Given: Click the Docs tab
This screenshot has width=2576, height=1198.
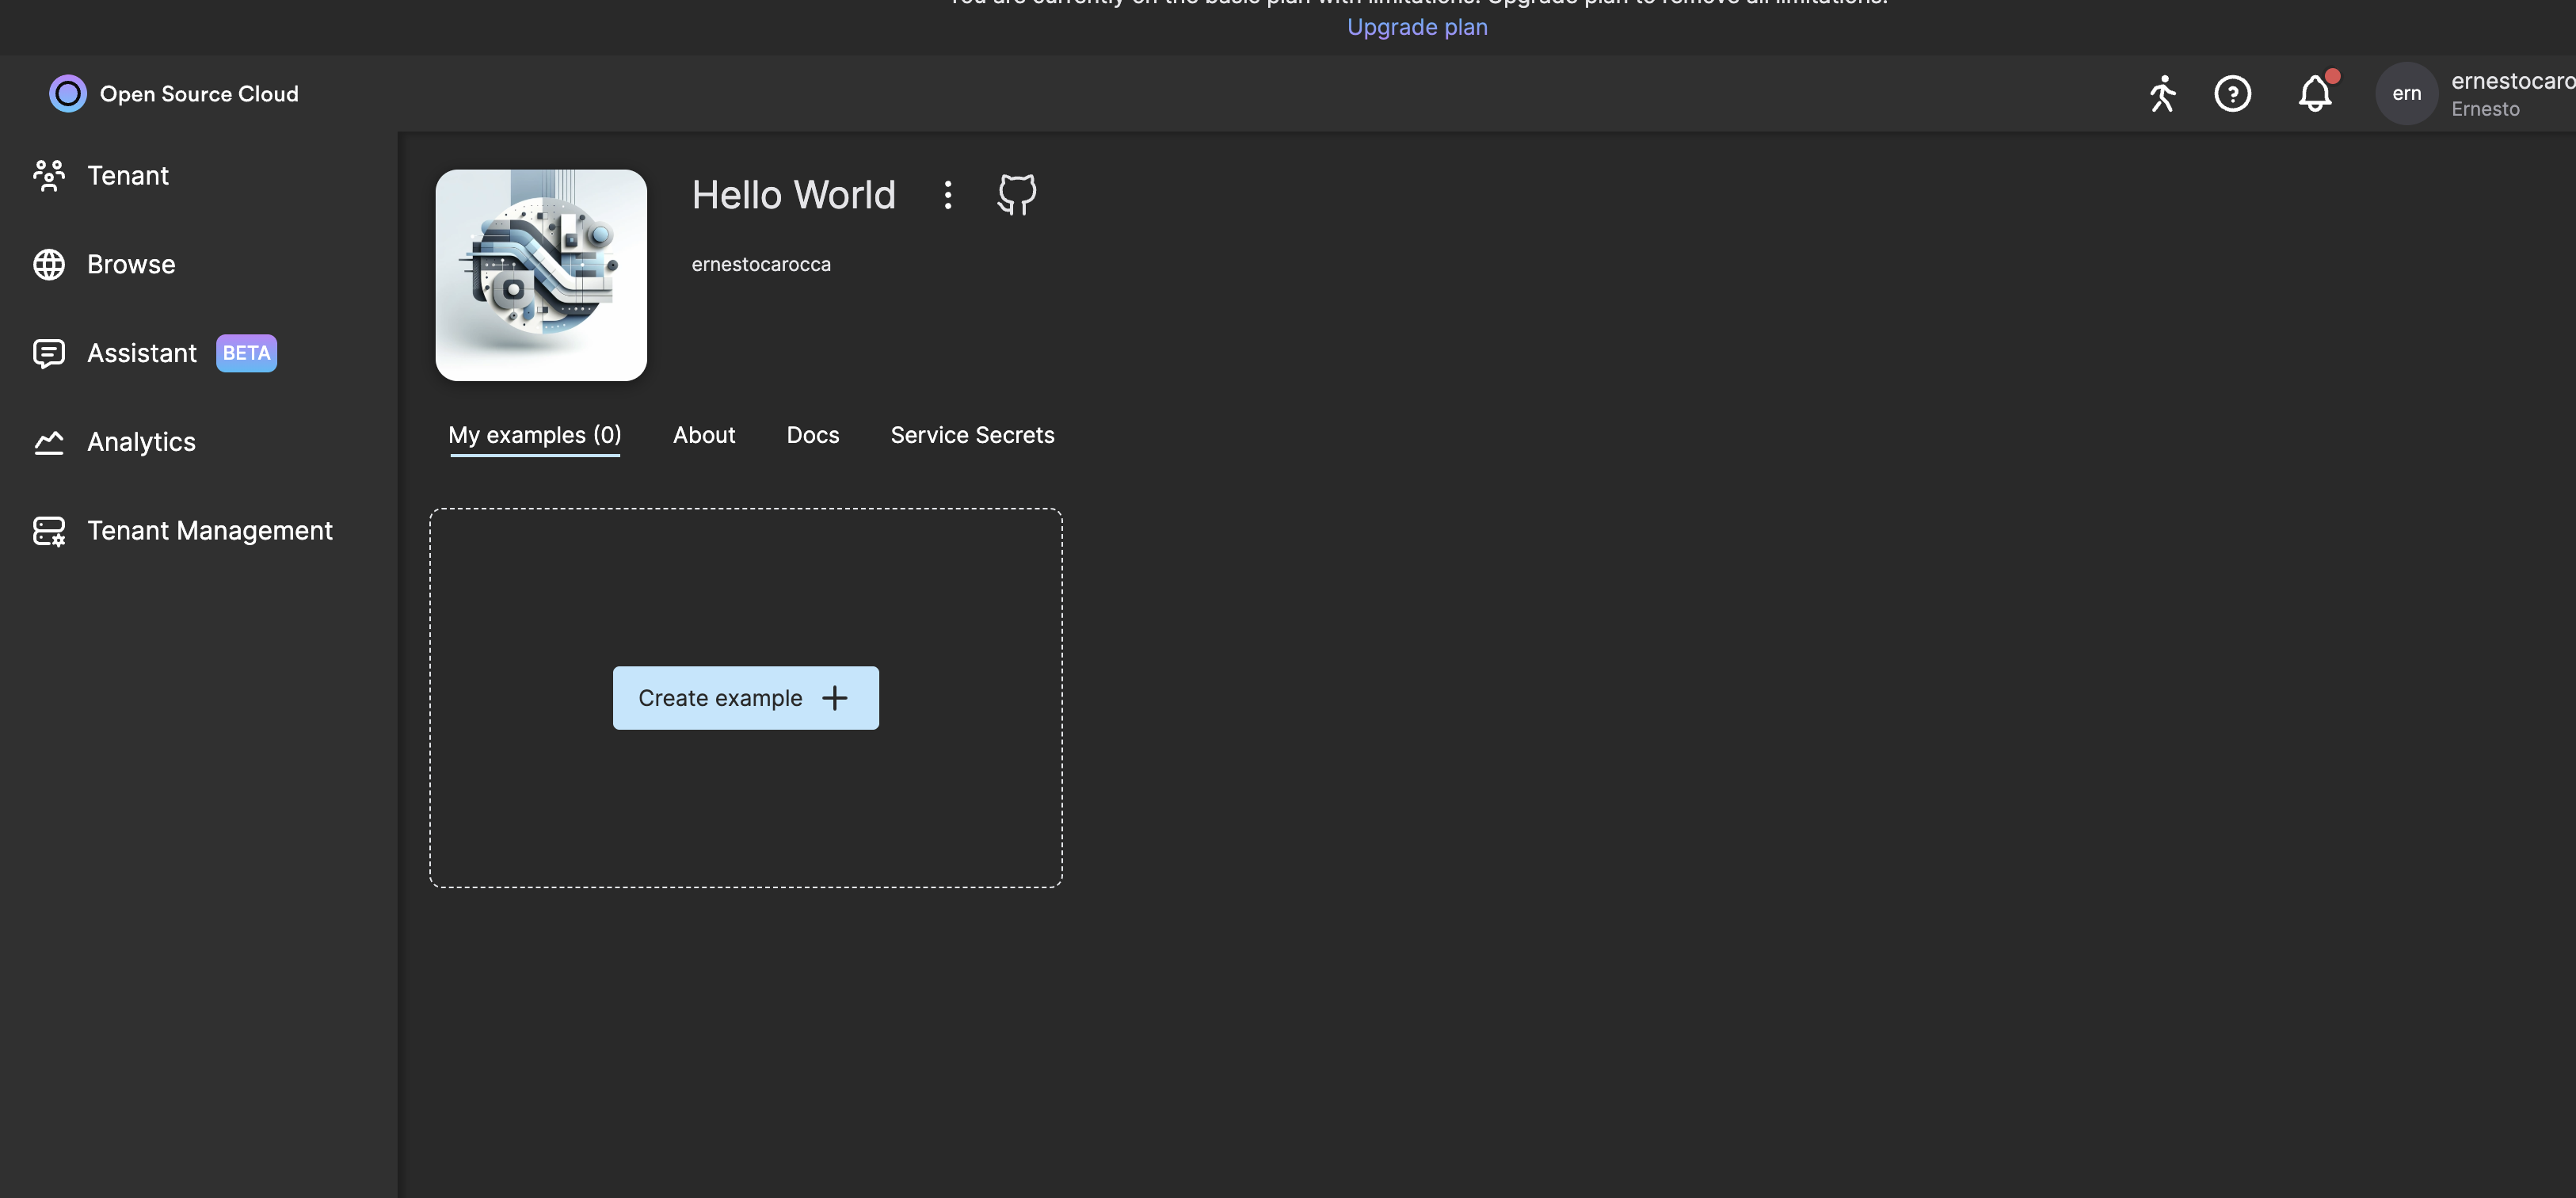Looking at the screenshot, I should coord(814,434).
